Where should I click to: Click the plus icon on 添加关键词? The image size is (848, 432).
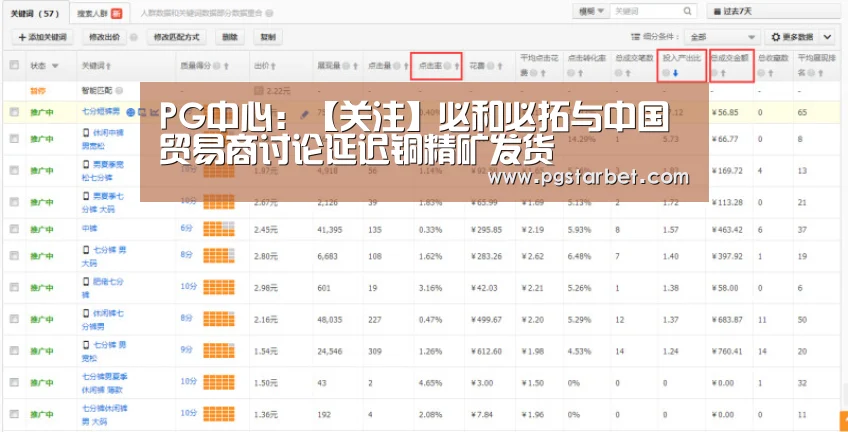coord(22,37)
